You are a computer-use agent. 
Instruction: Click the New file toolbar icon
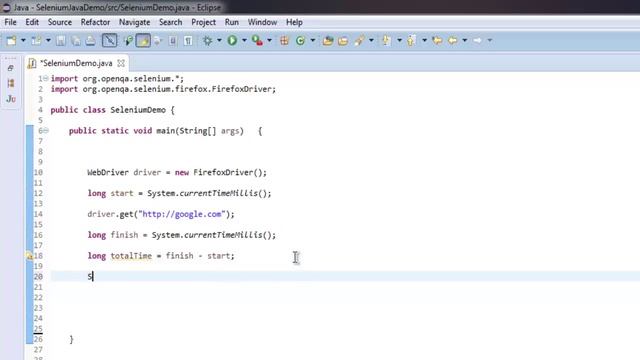pyautogui.click(x=11, y=40)
